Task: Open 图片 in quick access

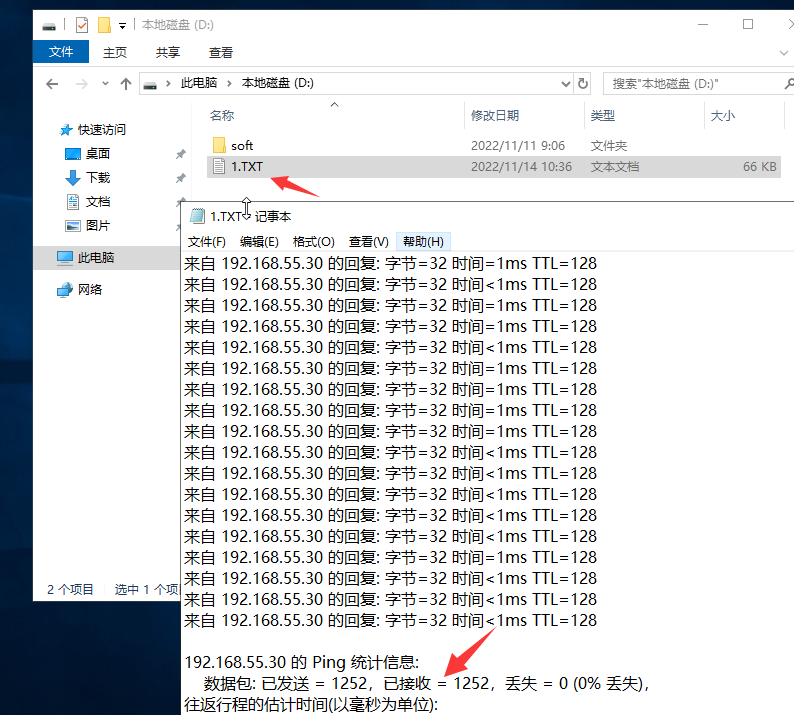Action: 98,225
